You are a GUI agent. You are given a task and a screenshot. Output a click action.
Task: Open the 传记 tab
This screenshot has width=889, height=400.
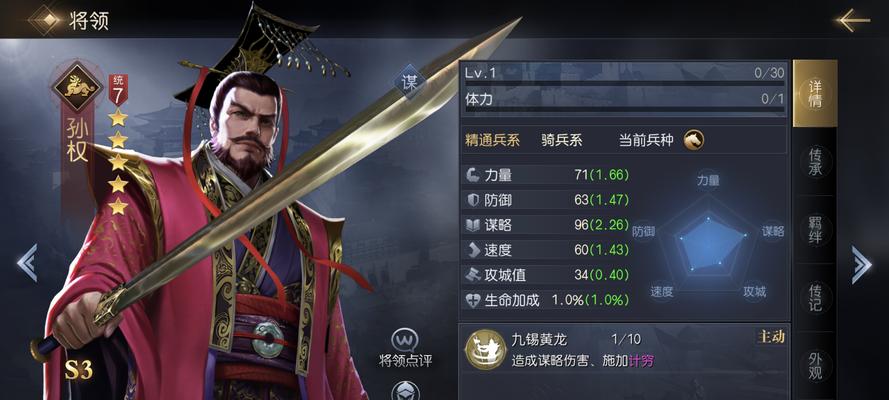815,297
